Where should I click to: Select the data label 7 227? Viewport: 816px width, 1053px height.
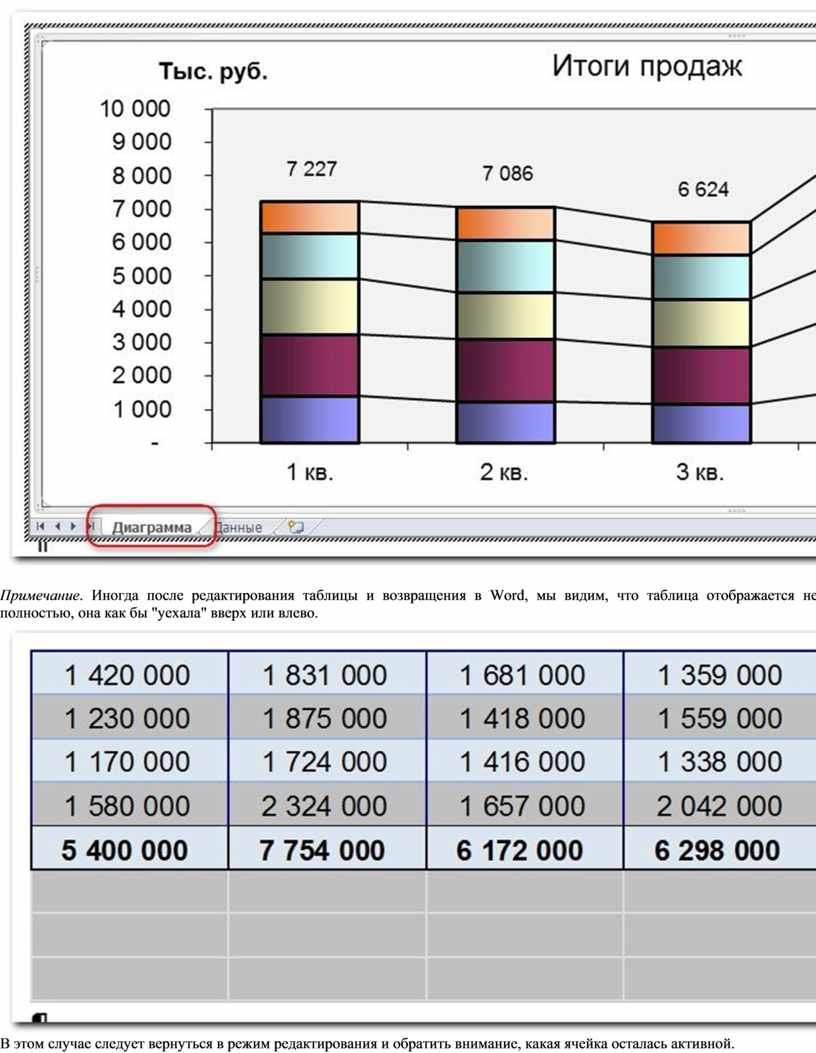tap(311, 170)
